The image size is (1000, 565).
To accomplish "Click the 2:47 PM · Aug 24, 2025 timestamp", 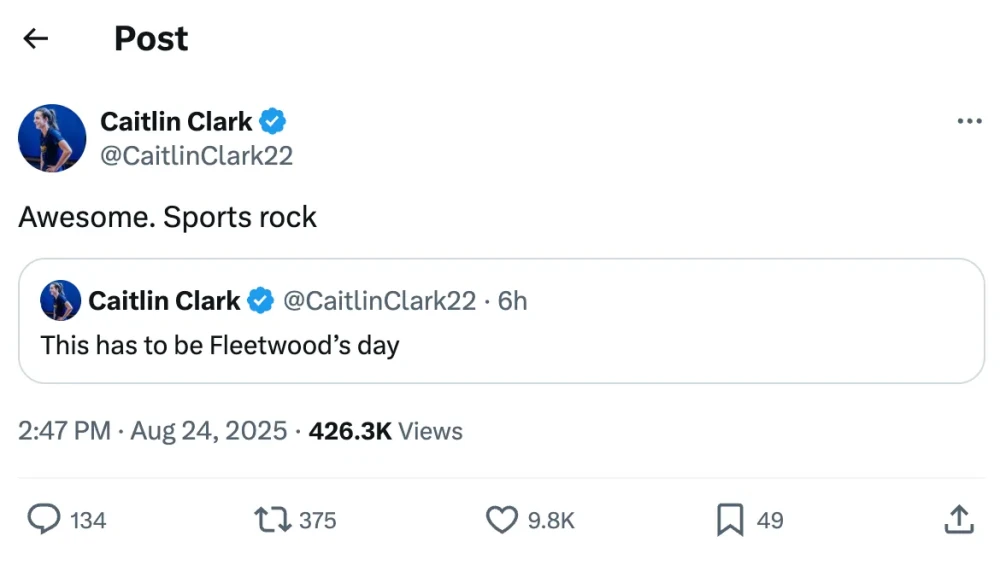I will click(154, 431).
